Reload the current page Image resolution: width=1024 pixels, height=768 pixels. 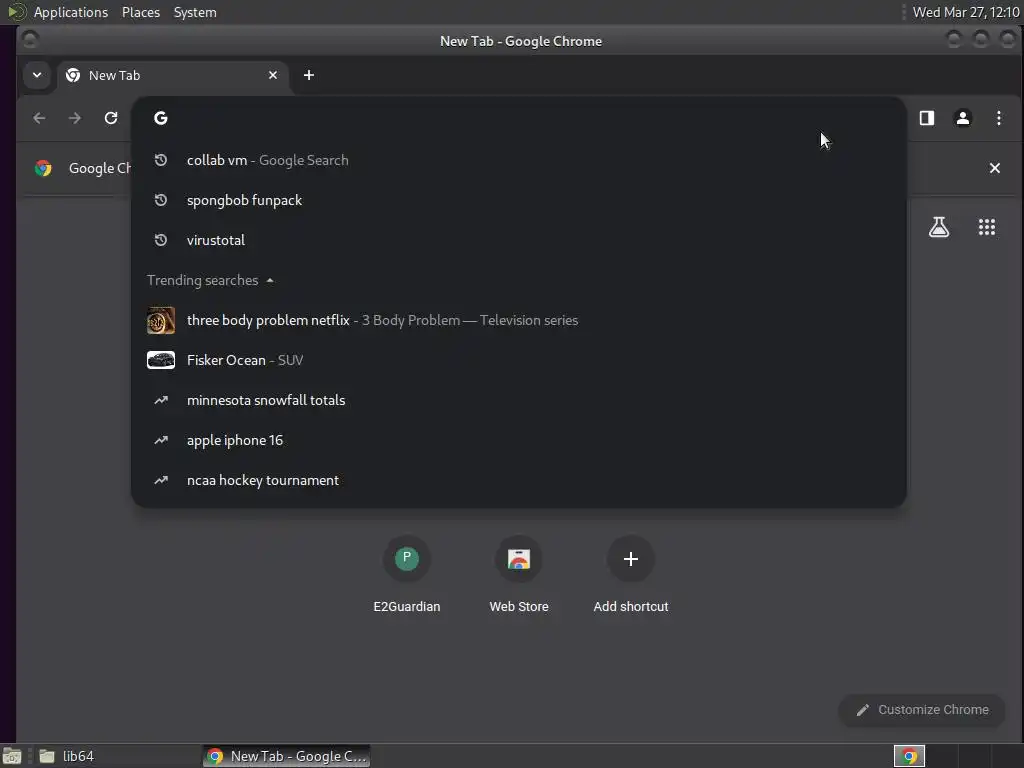pyautogui.click(x=111, y=118)
